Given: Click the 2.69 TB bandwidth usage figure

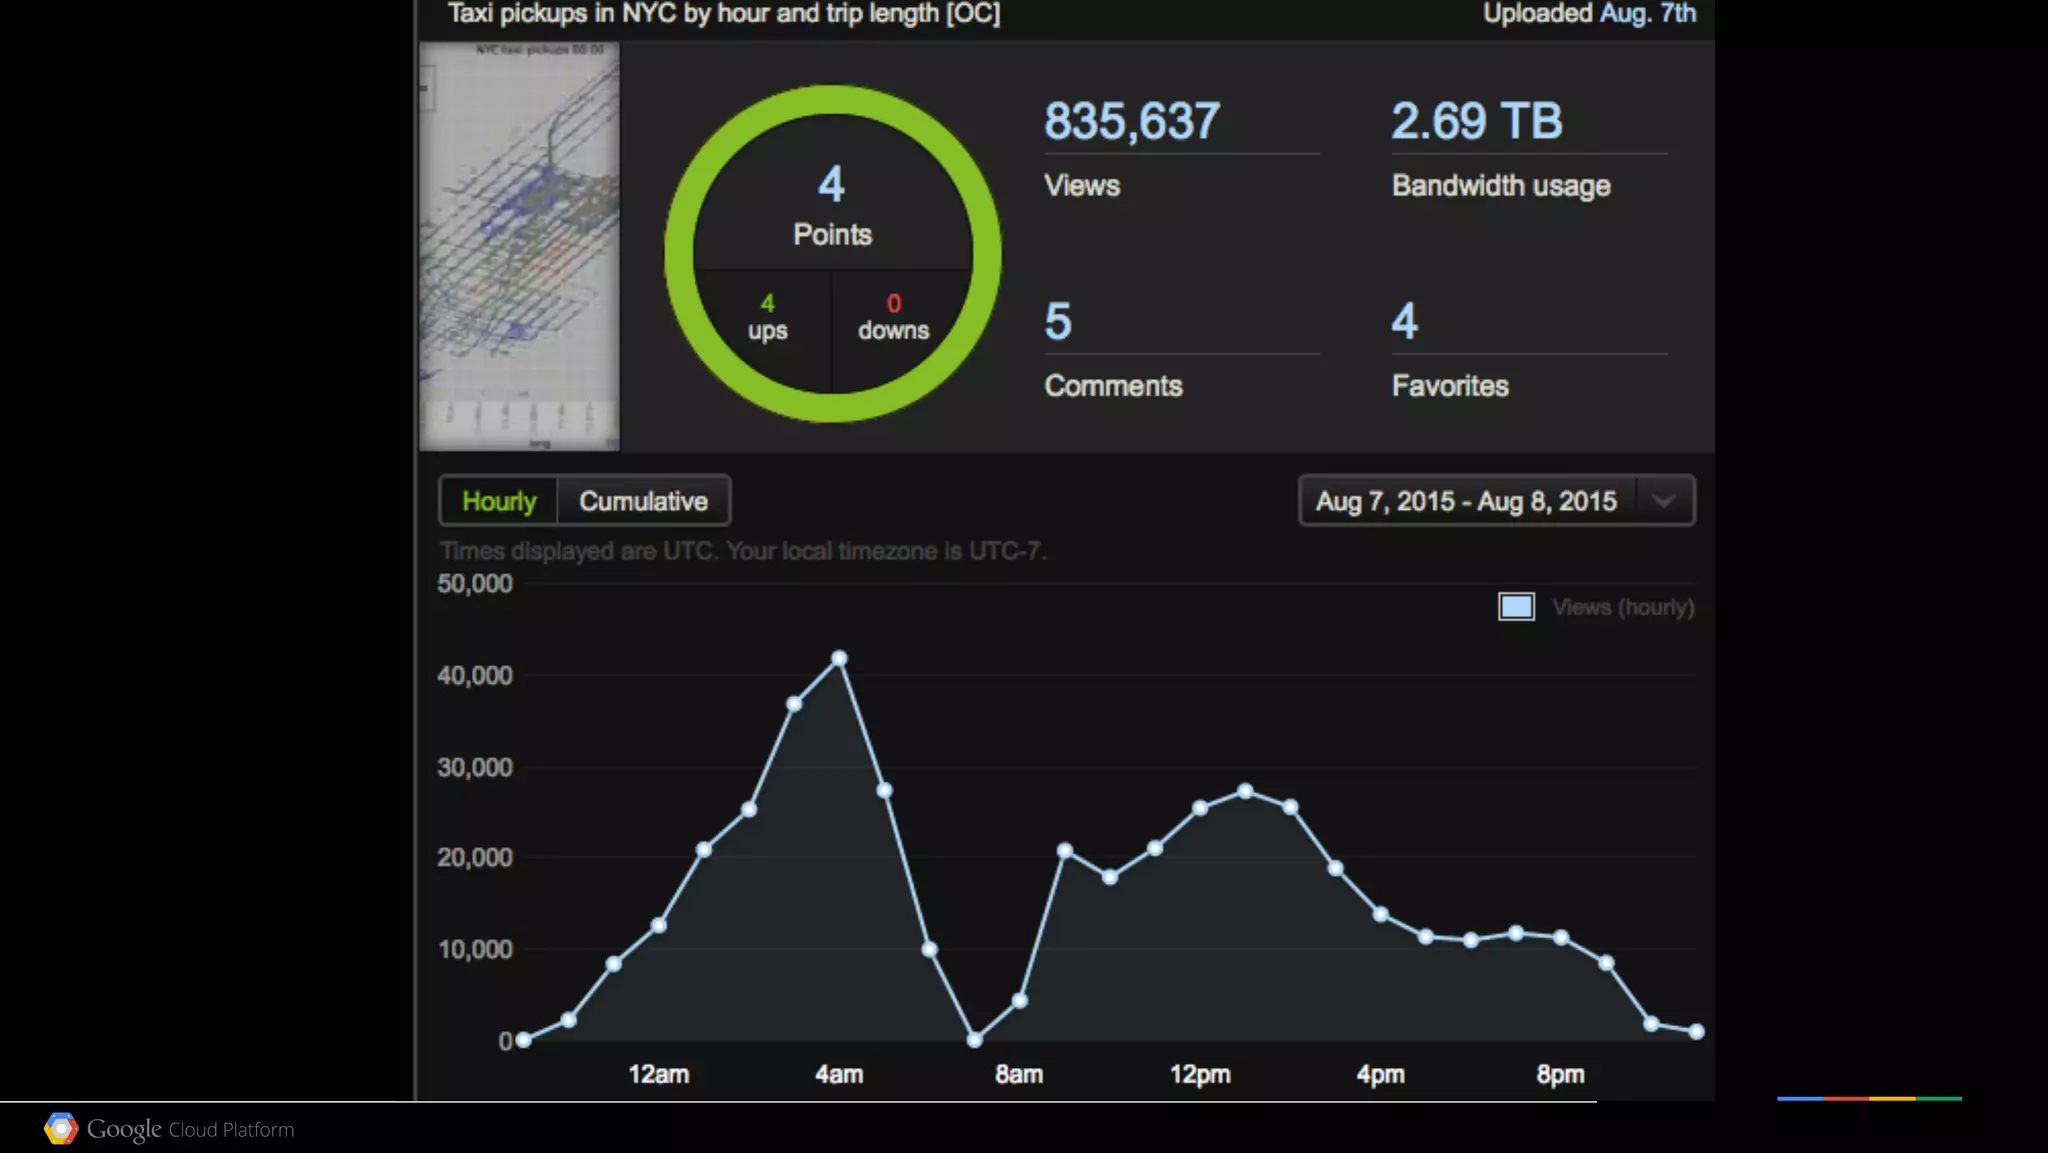Looking at the screenshot, I should pyautogui.click(x=1476, y=122).
